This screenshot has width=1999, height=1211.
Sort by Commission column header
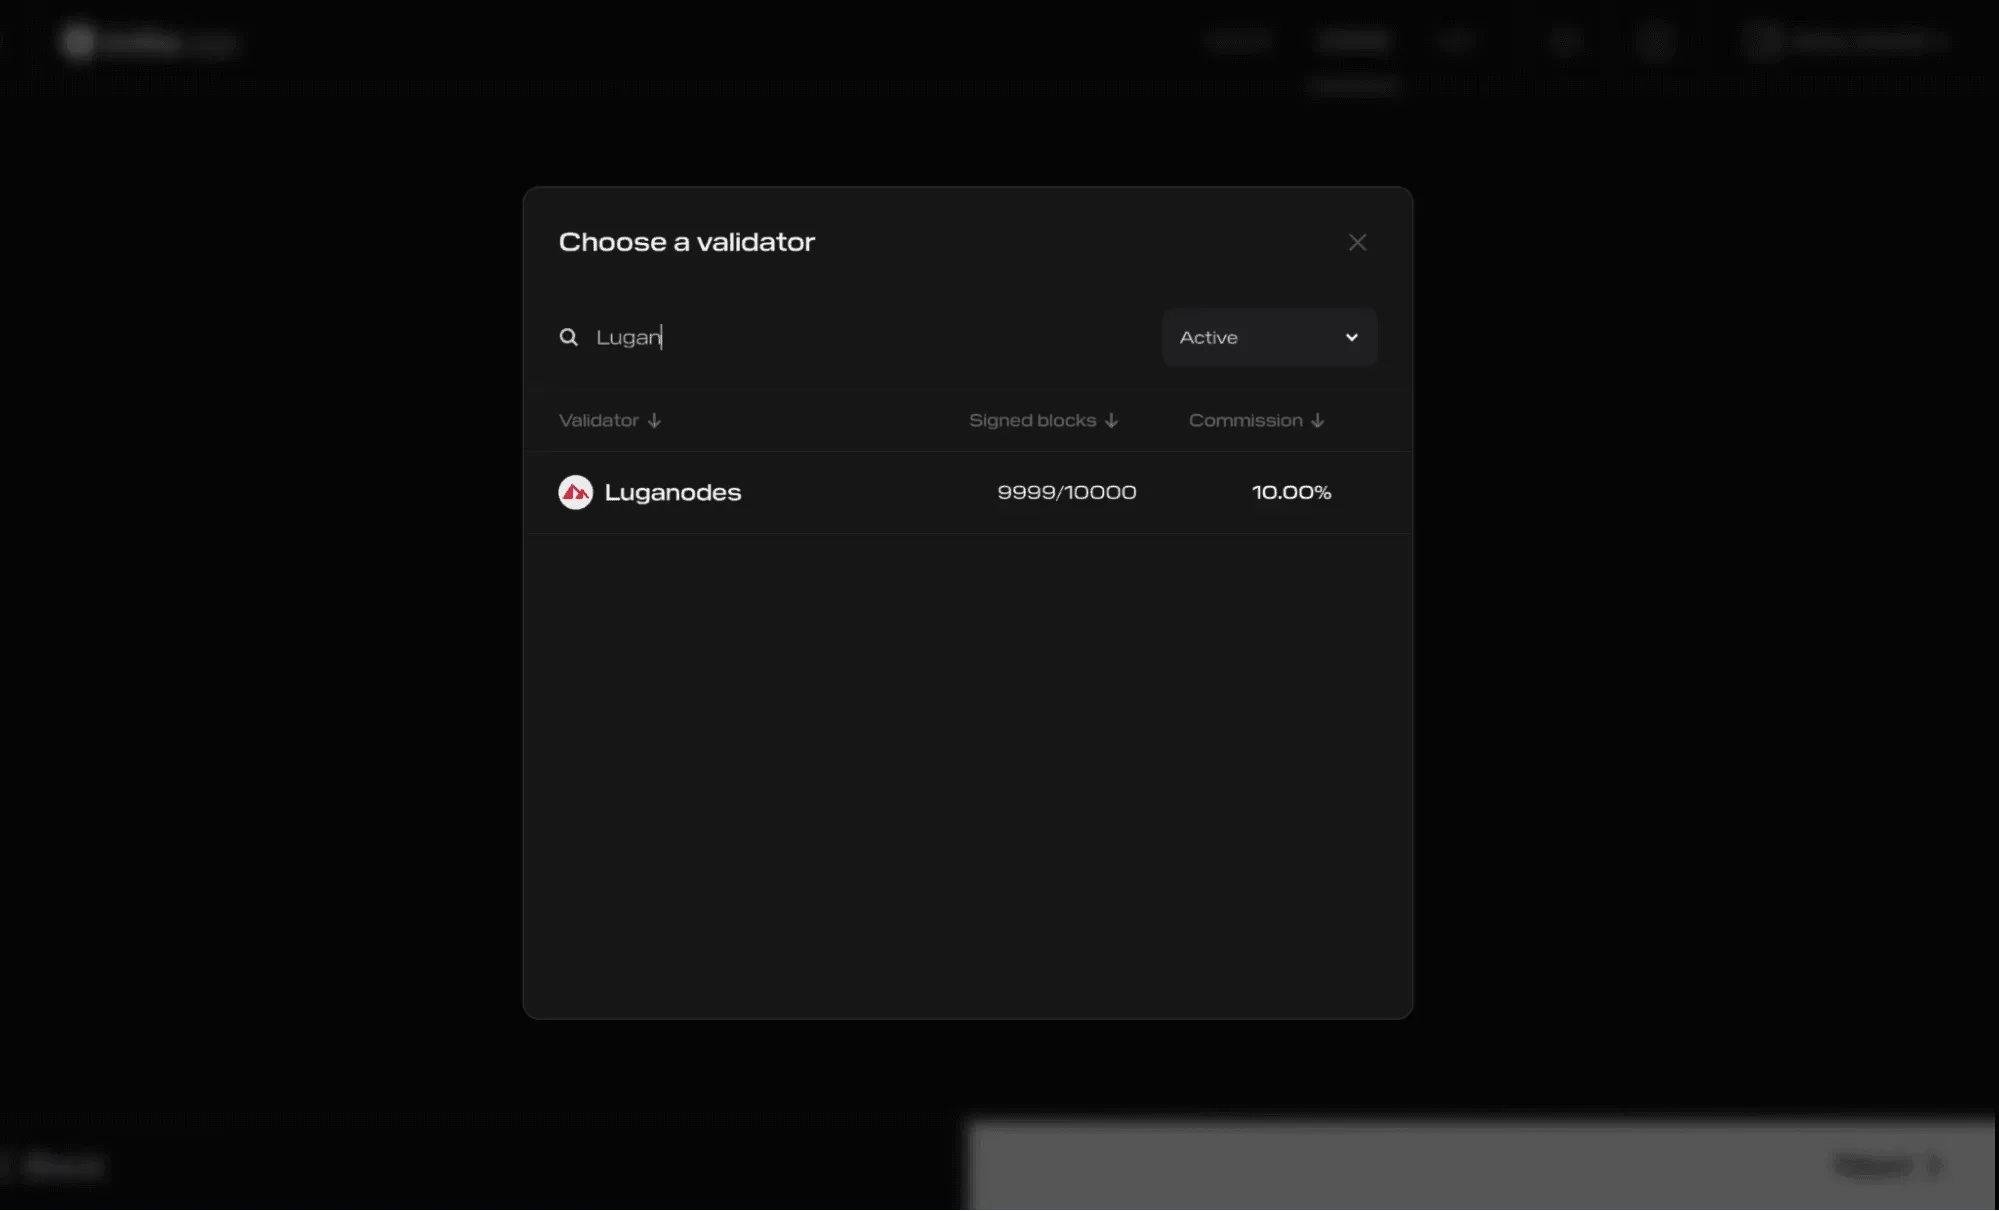click(x=1256, y=420)
